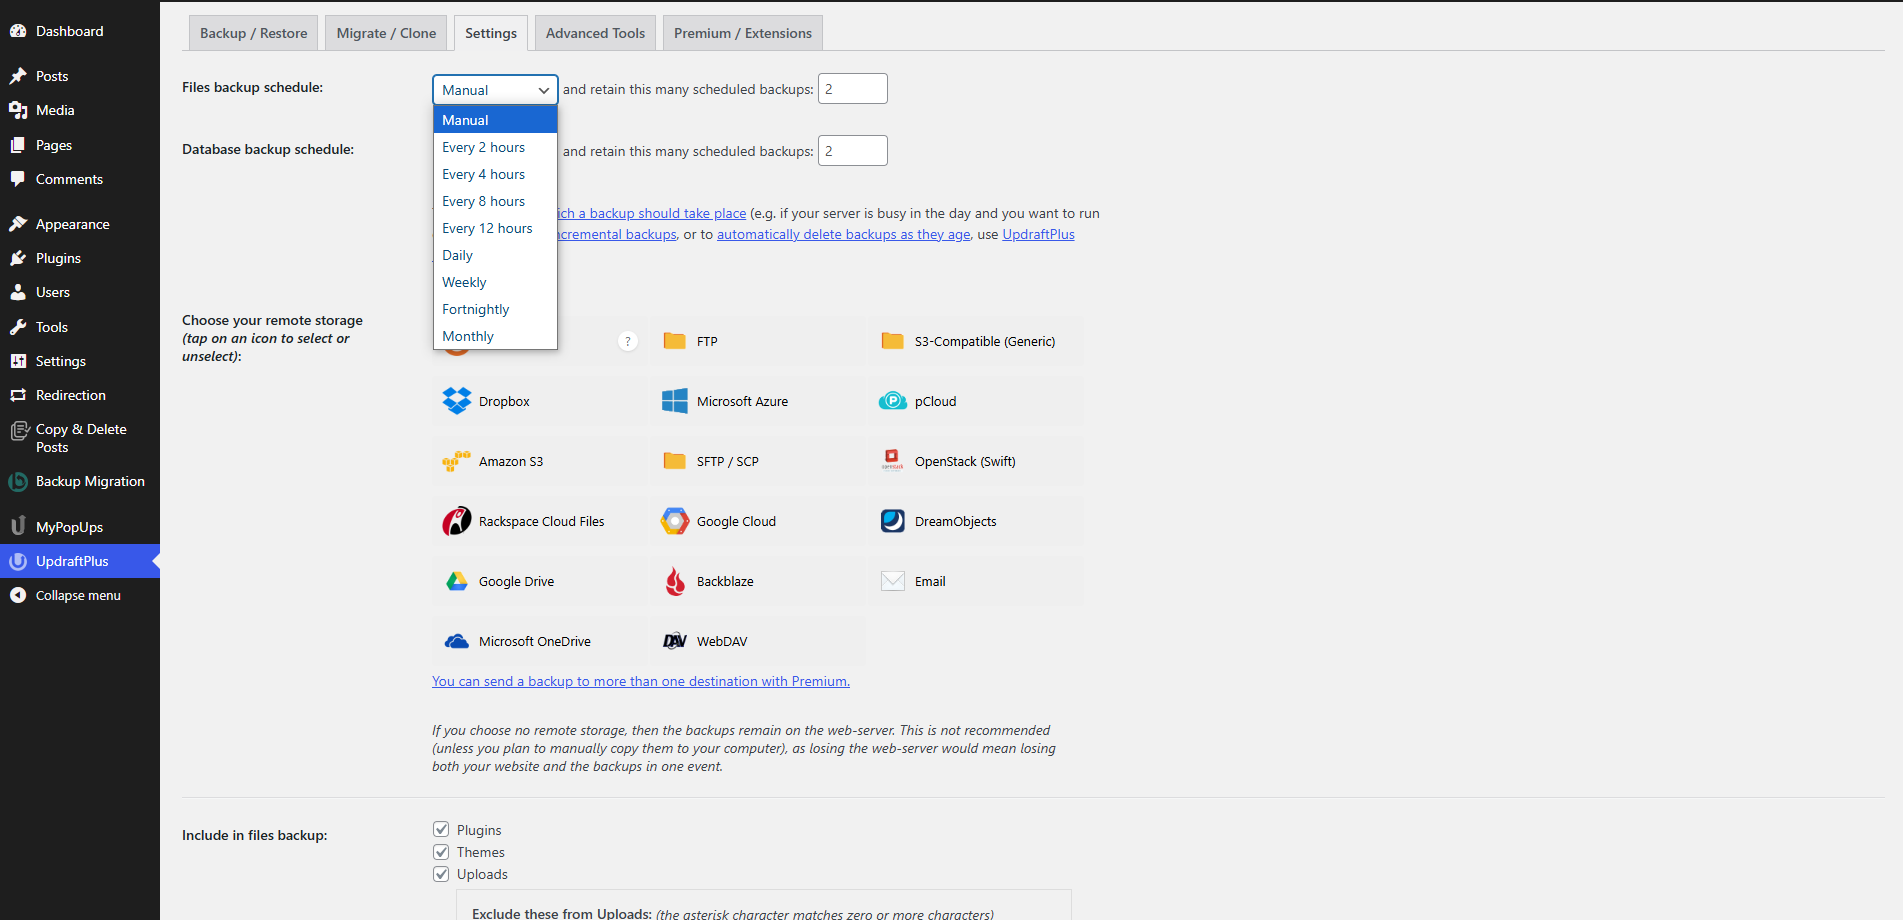
Task: Click the Posts pin icon
Action: coord(18,76)
